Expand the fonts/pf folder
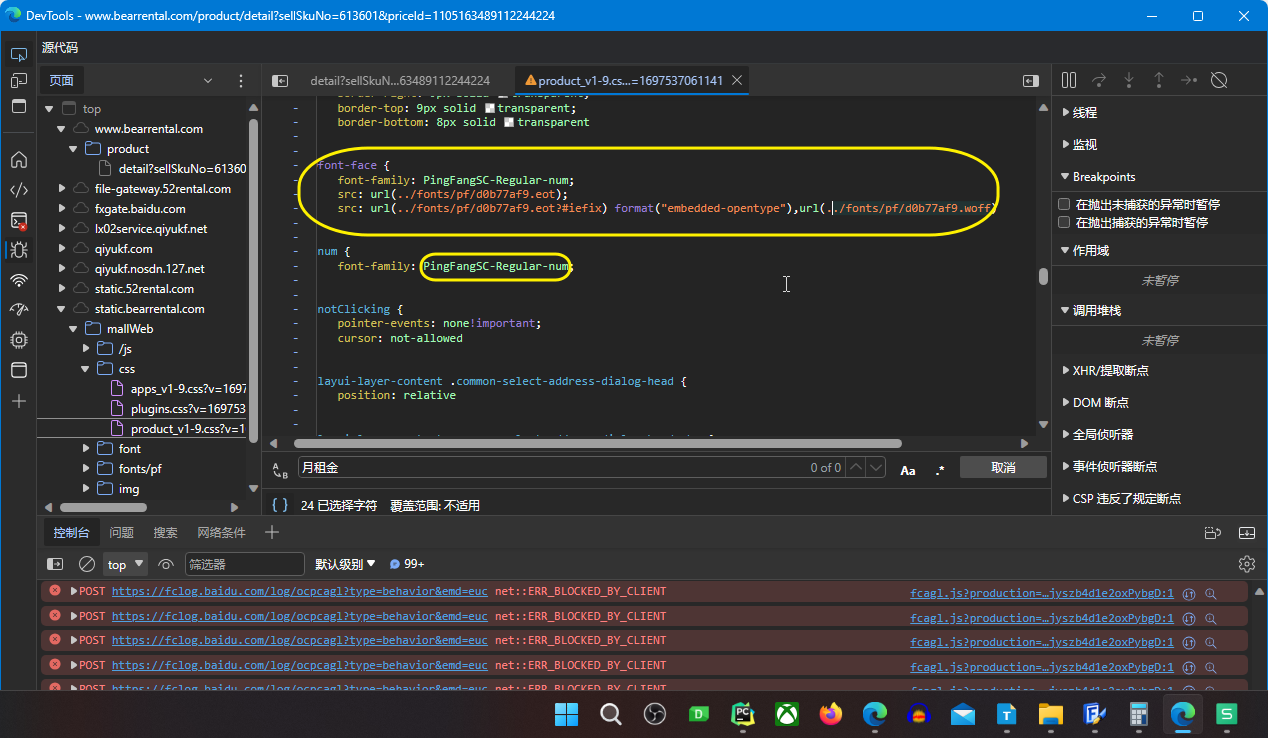This screenshot has height=738, width=1268. [x=87, y=469]
